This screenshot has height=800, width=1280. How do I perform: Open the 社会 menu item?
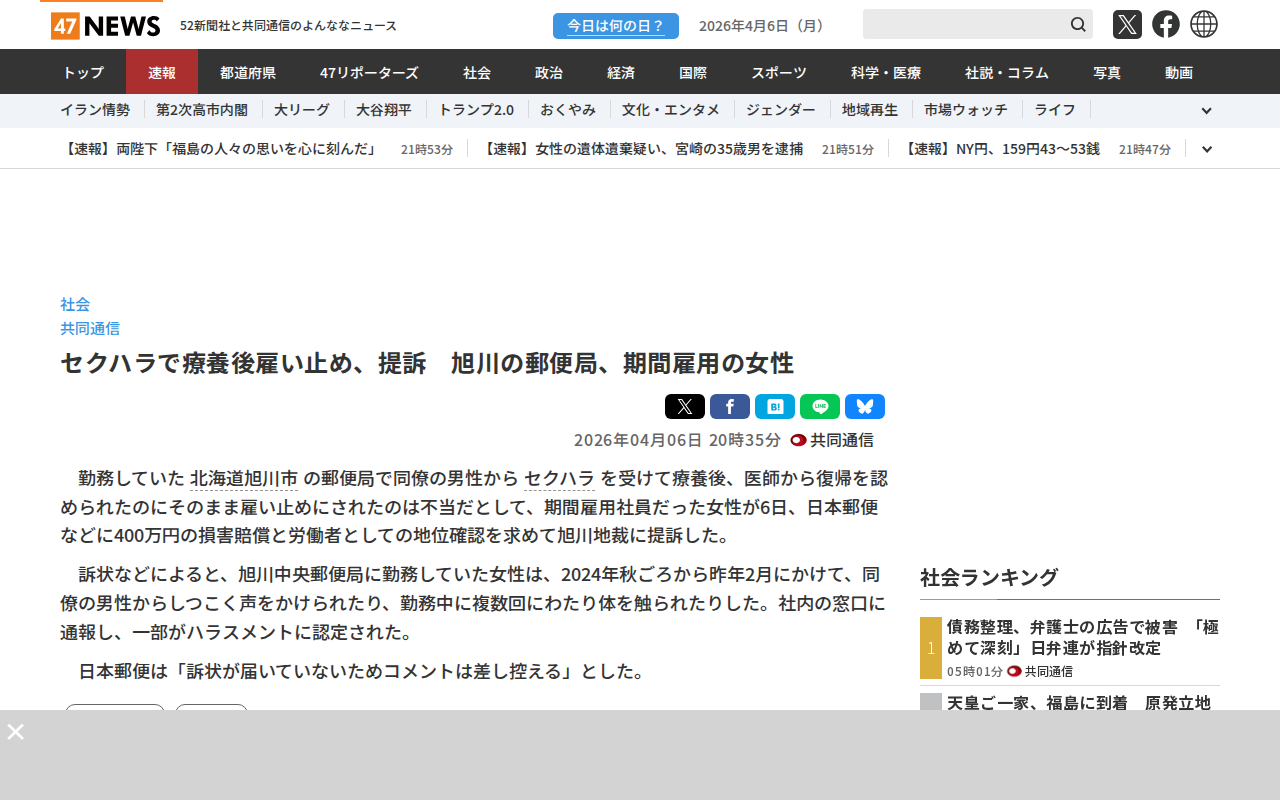pos(477,72)
